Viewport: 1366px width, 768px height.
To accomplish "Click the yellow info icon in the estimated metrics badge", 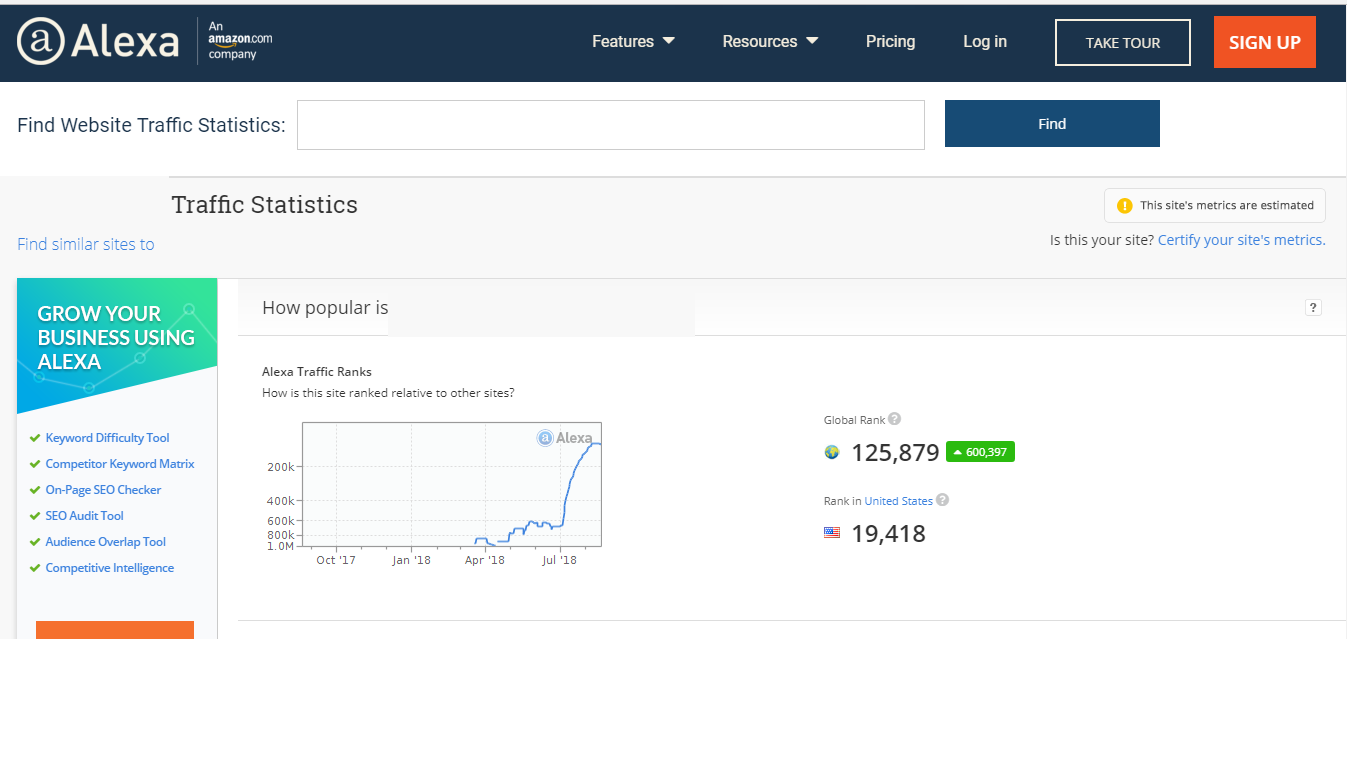I will point(1124,205).
